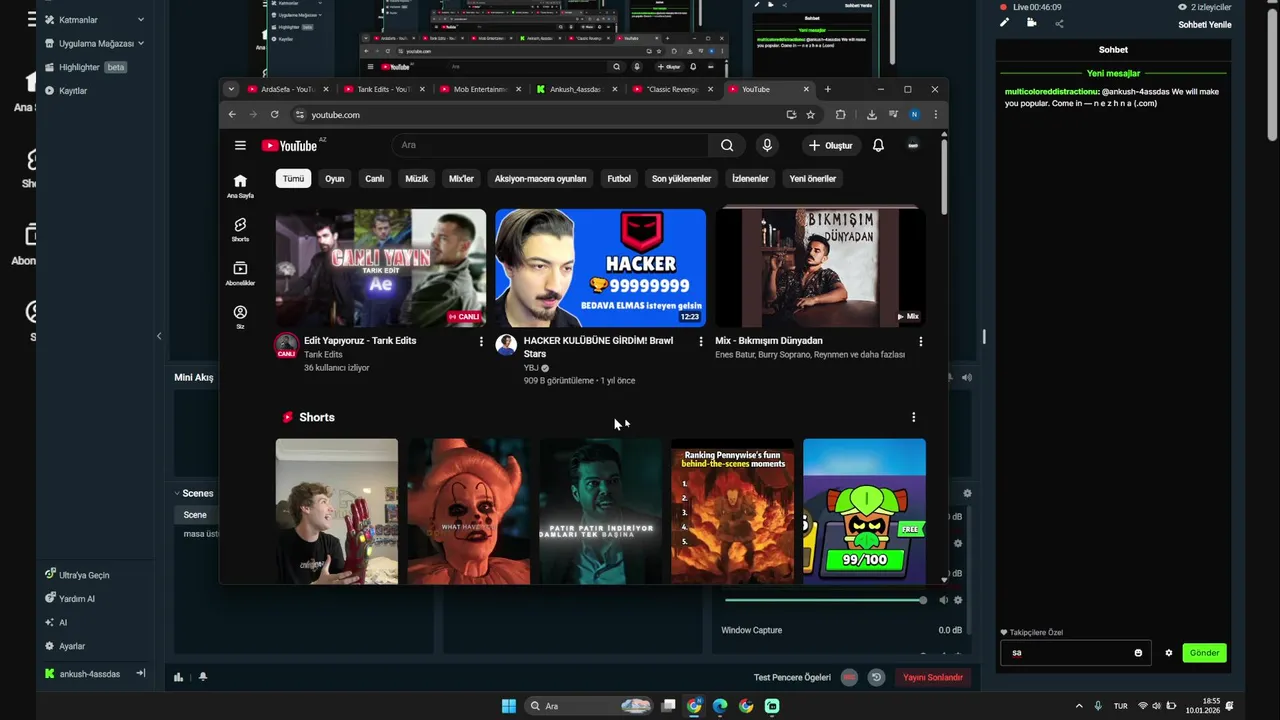Switch to Ankush_4assdas Kick tab
Screen dimensions: 1280x720
click(x=577, y=89)
